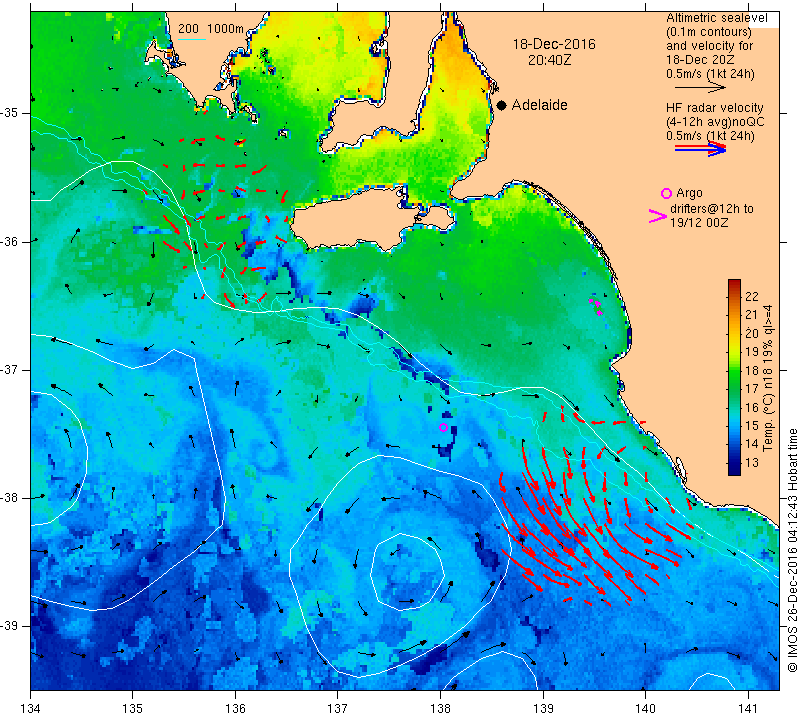800x720 pixels.
Task: Click the '134' longitude axis label
Action: click(x=31, y=709)
